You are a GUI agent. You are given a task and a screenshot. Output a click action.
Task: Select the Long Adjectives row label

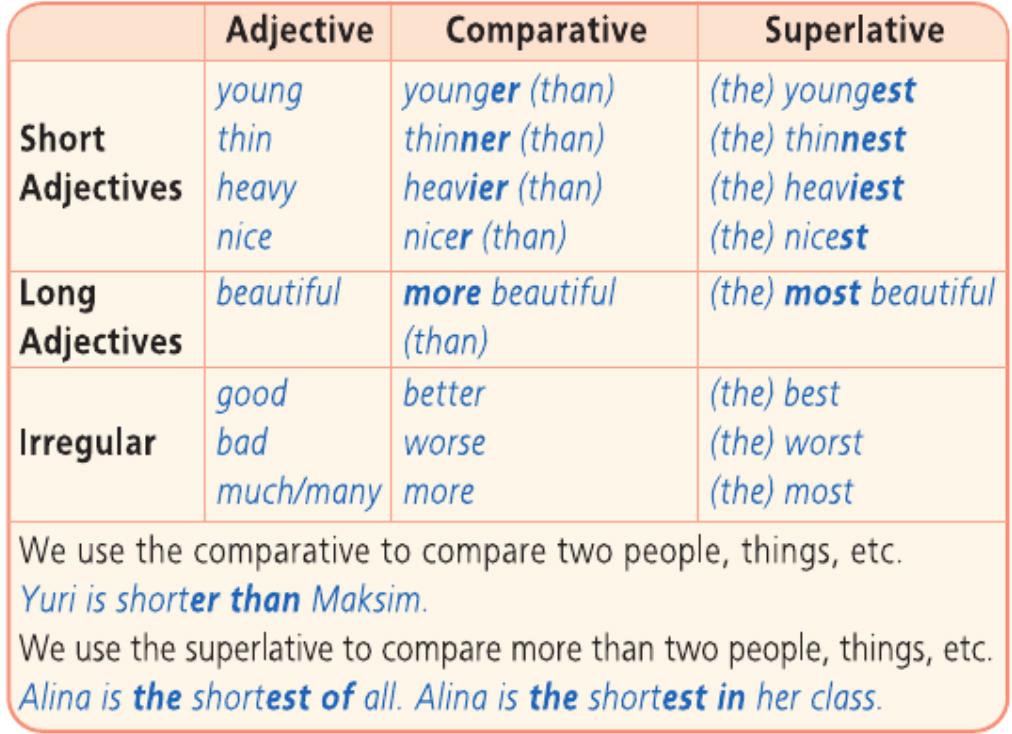pos(101,317)
